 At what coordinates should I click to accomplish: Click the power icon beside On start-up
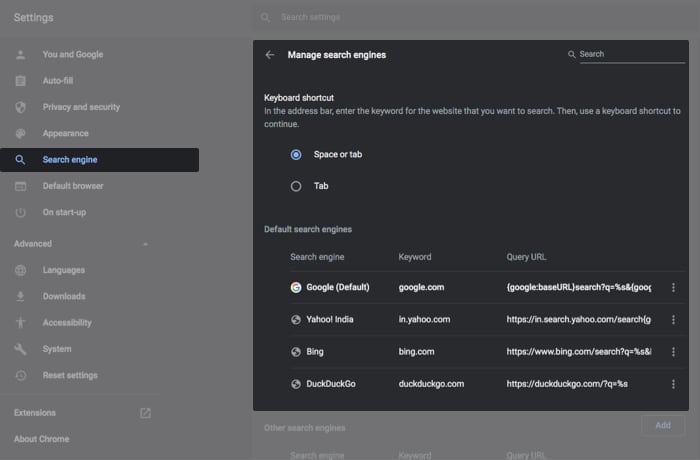pyautogui.click(x=20, y=212)
